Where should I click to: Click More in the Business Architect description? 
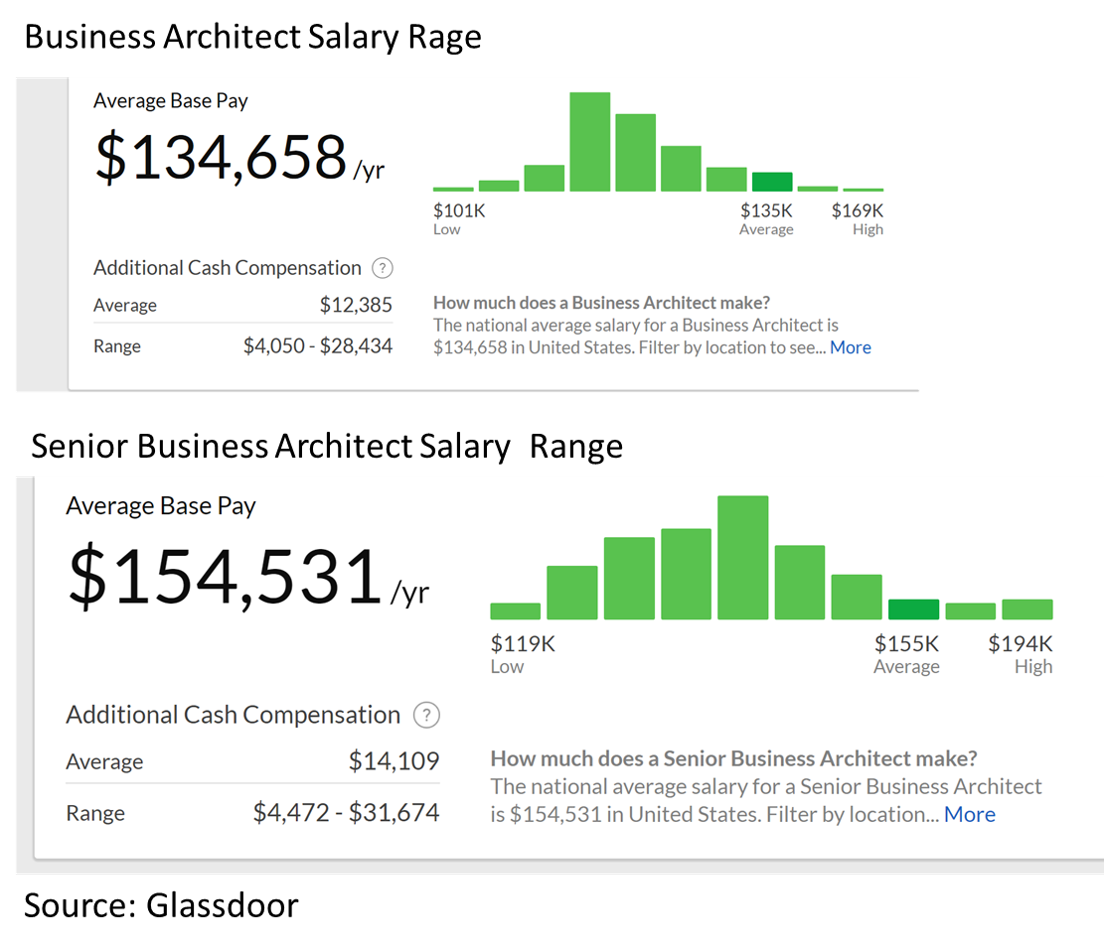[851, 347]
